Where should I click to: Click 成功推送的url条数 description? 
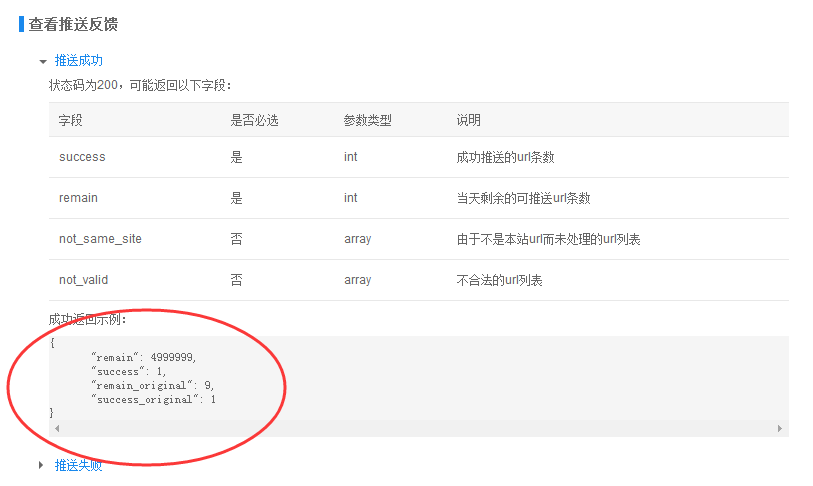tap(506, 157)
